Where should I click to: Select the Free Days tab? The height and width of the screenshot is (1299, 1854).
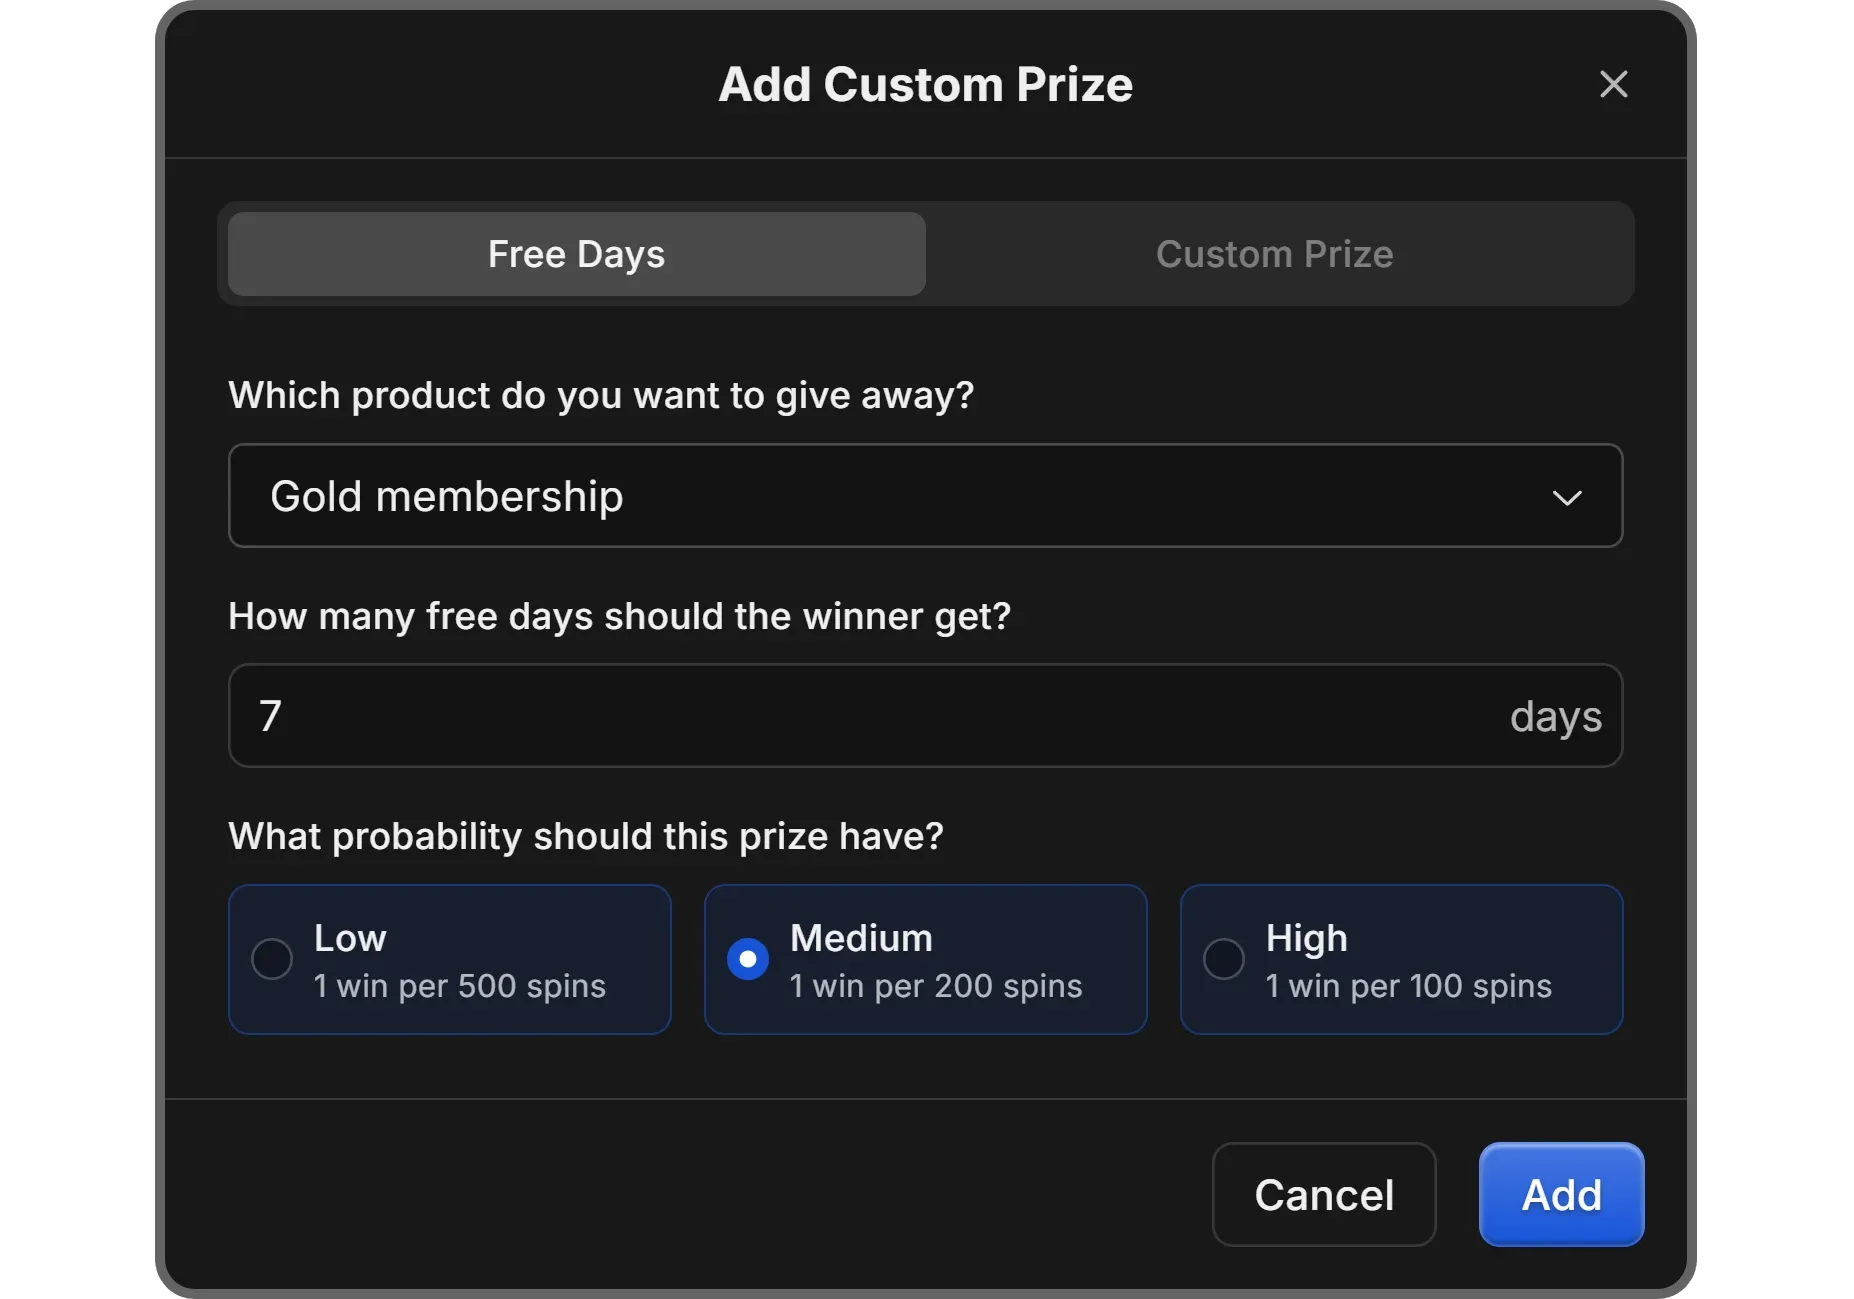point(575,254)
